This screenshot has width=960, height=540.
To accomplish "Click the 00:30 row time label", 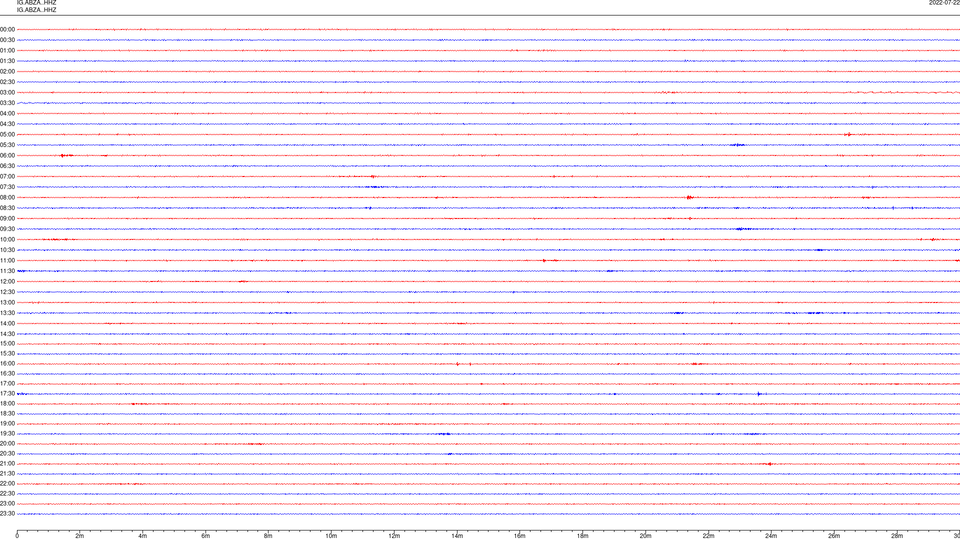I will point(7,40).
